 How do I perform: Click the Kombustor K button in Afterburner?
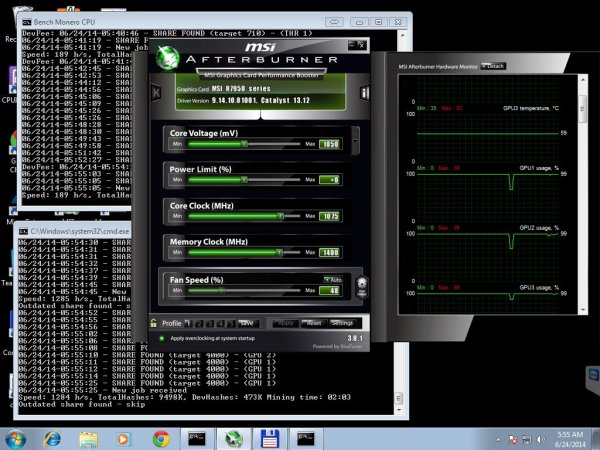(x=157, y=92)
